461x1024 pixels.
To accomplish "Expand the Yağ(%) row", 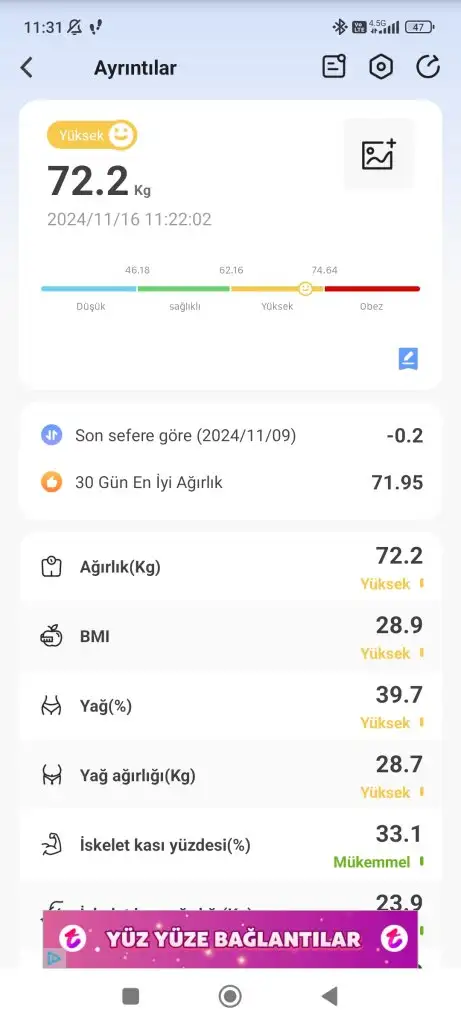I will click(230, 706).
